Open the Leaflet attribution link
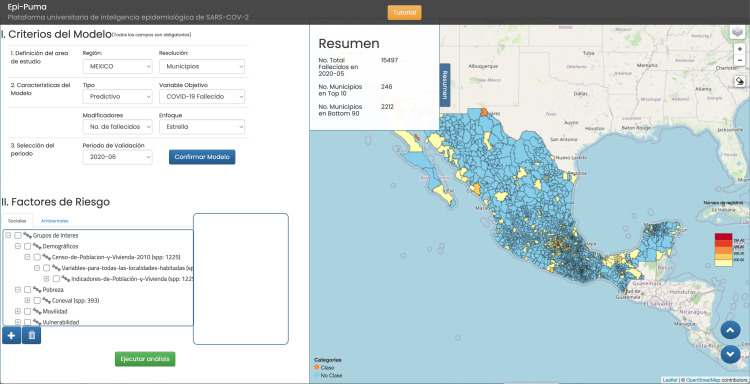This screenshot has width=750, height=384. pos(671,380)
